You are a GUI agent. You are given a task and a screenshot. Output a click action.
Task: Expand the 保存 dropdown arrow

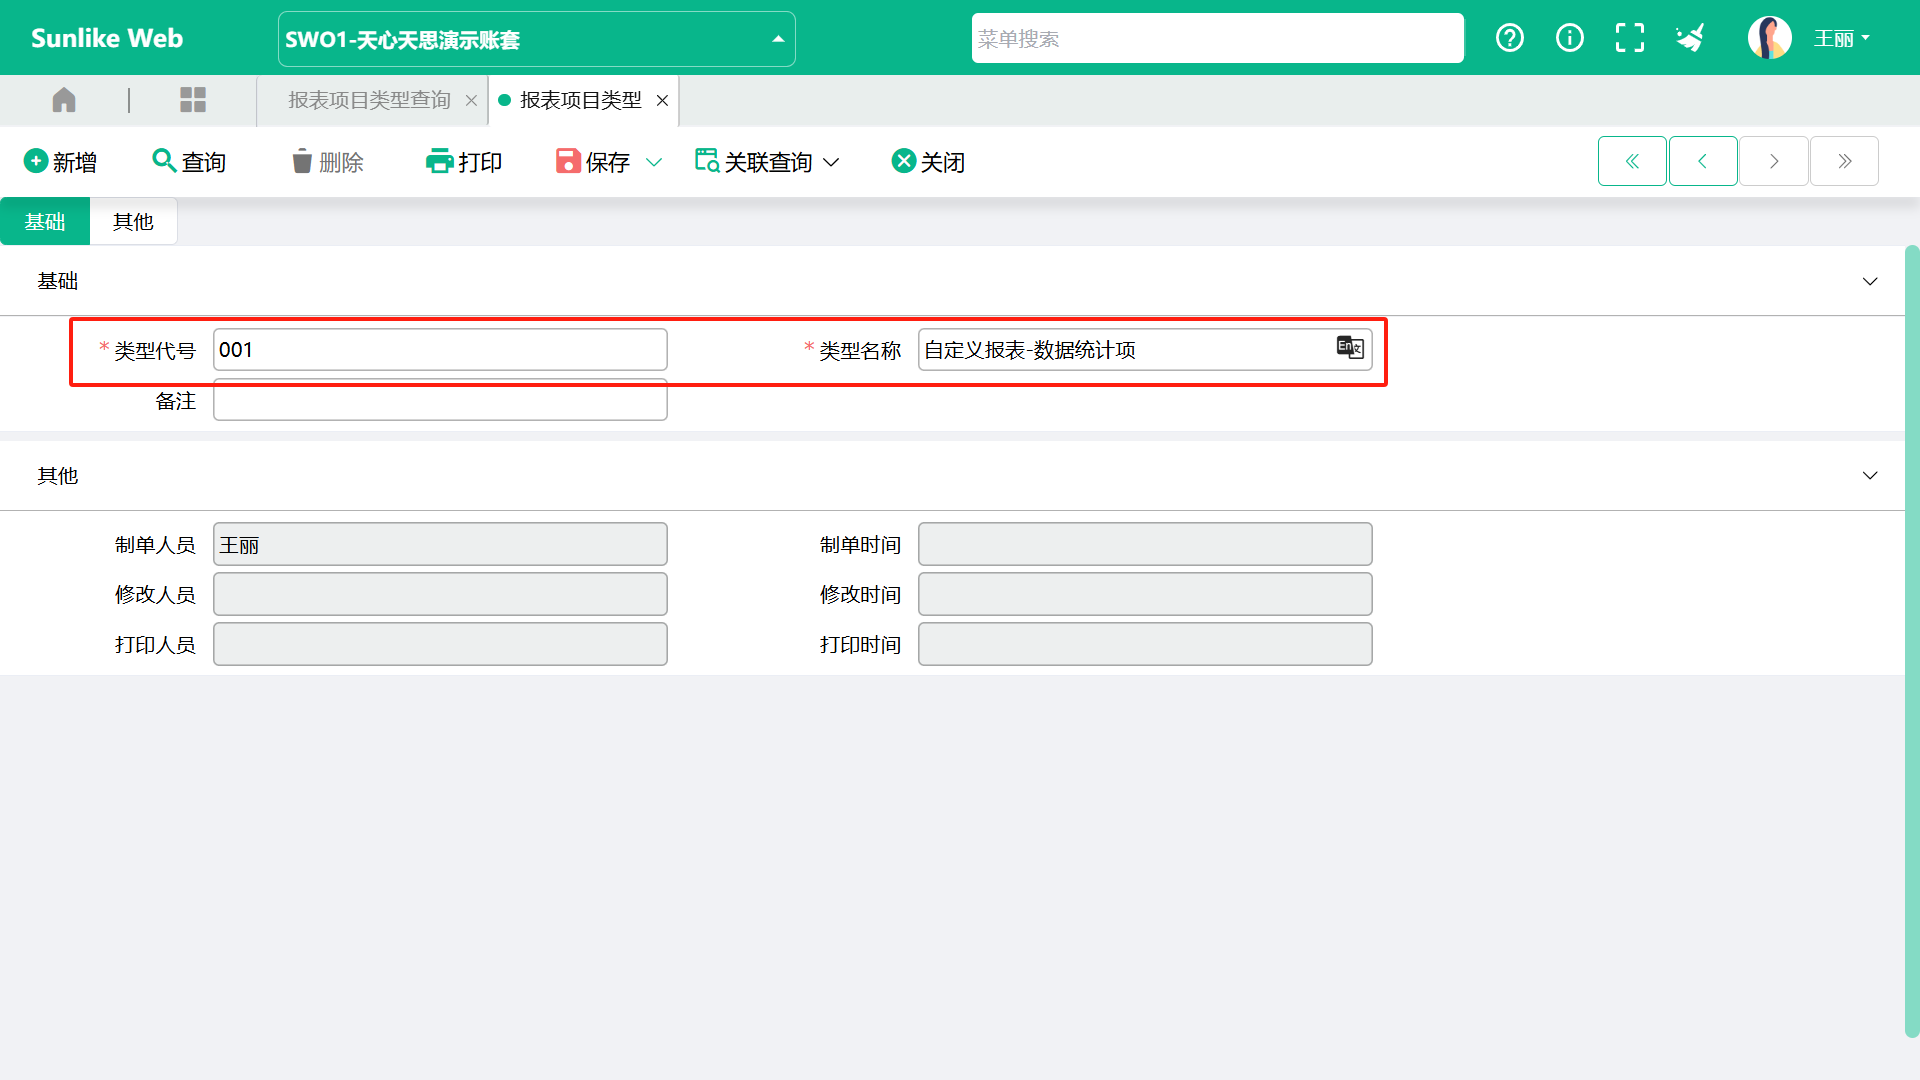[654, 162]
